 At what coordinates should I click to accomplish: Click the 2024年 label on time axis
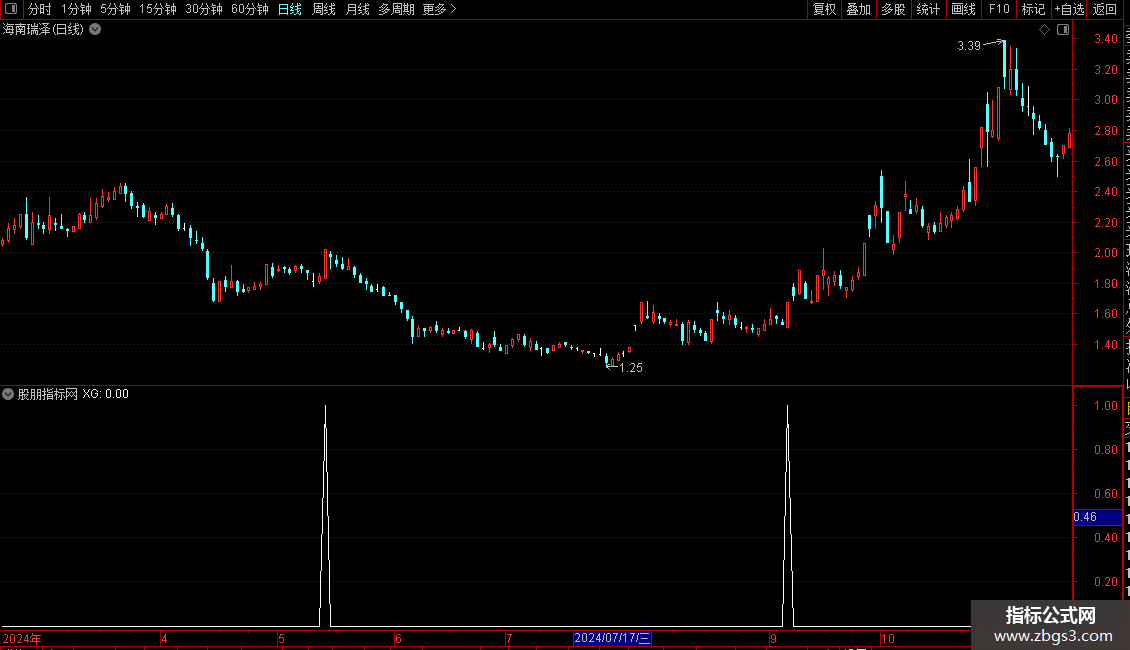(x=22, y=638)
